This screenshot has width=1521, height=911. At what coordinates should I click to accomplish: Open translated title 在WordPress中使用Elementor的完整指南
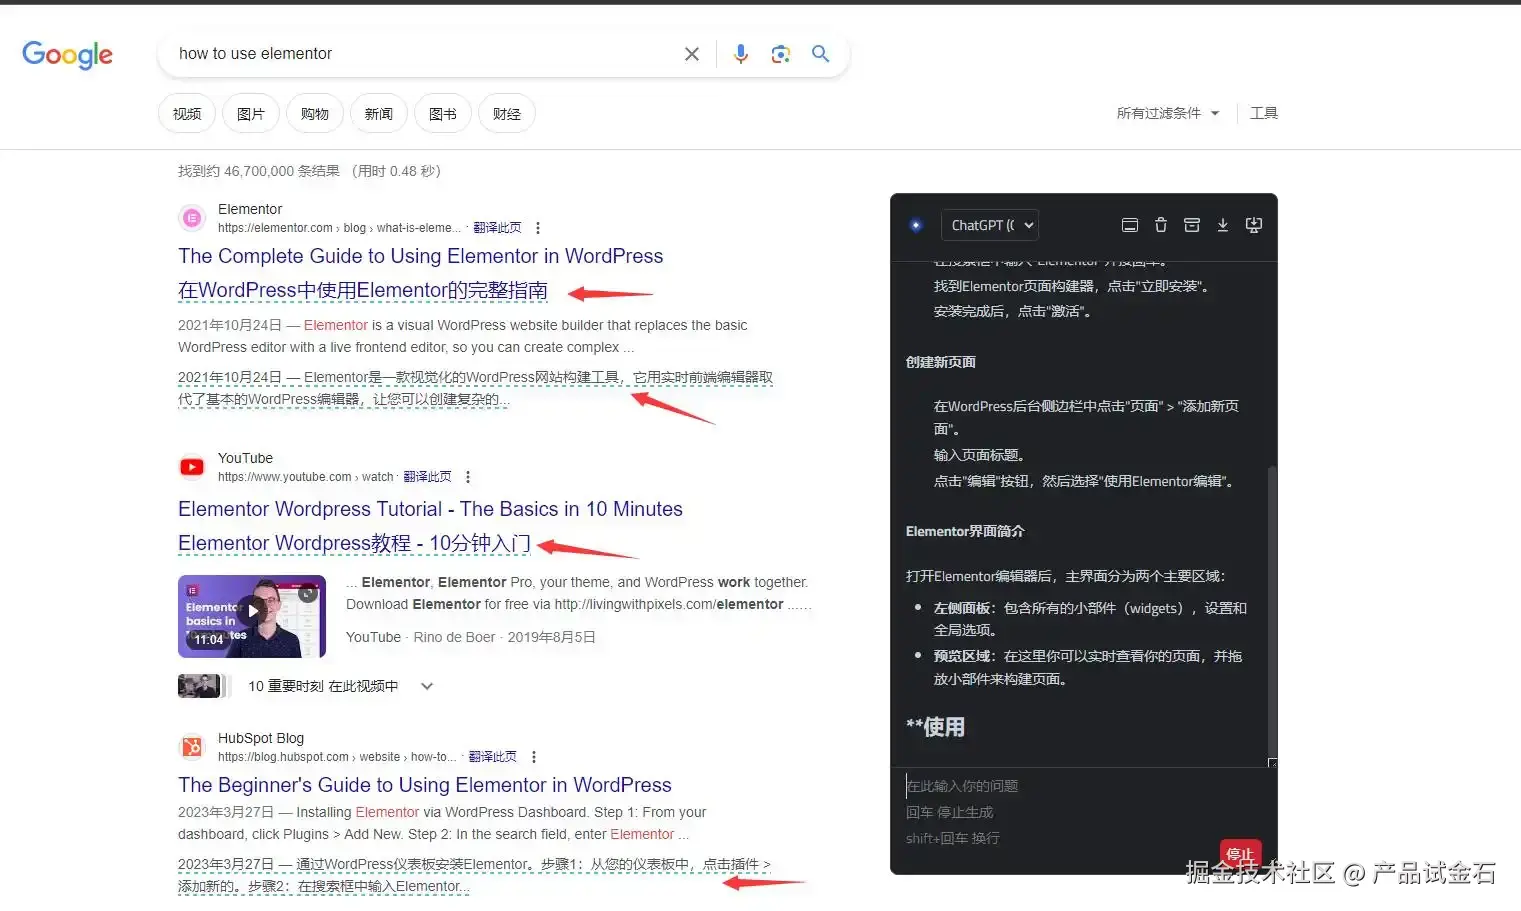tap(363, 290)
